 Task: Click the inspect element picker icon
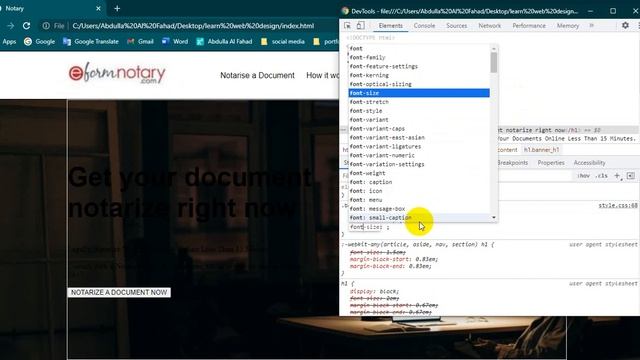[347, 26]
